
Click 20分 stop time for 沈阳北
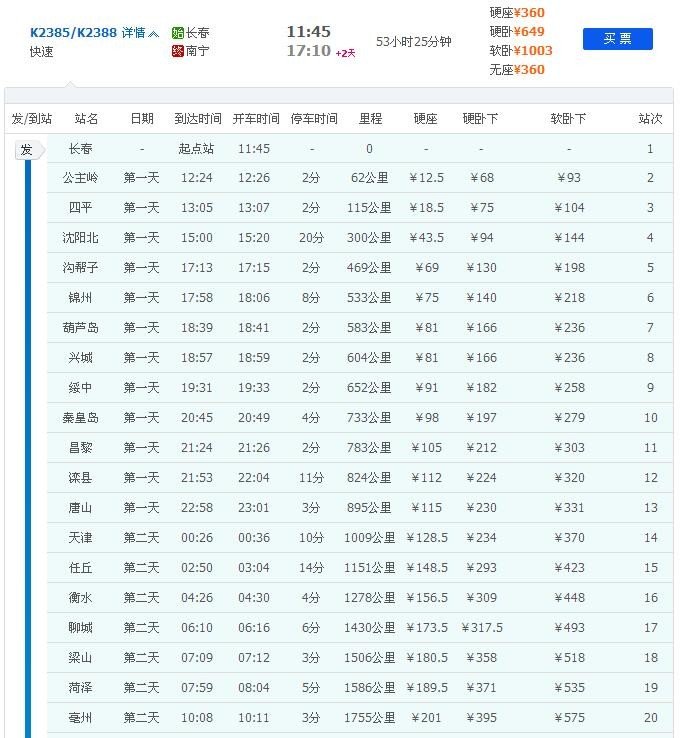311,238
